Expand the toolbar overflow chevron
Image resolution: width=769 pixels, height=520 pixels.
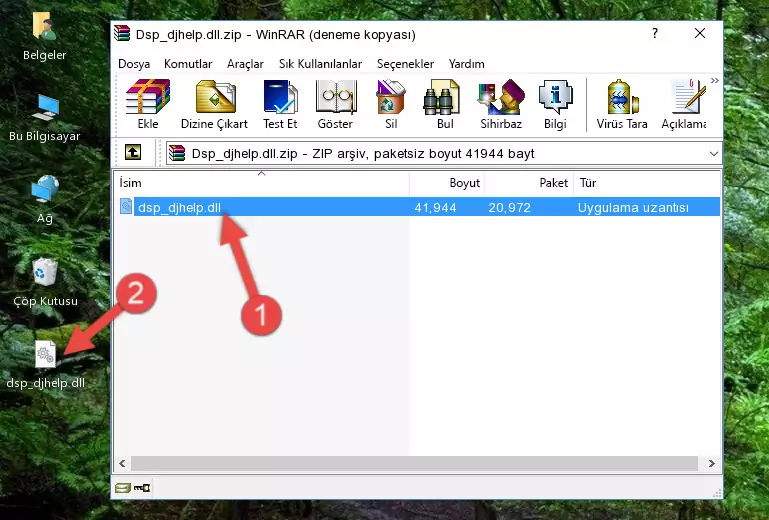point(715,80)
